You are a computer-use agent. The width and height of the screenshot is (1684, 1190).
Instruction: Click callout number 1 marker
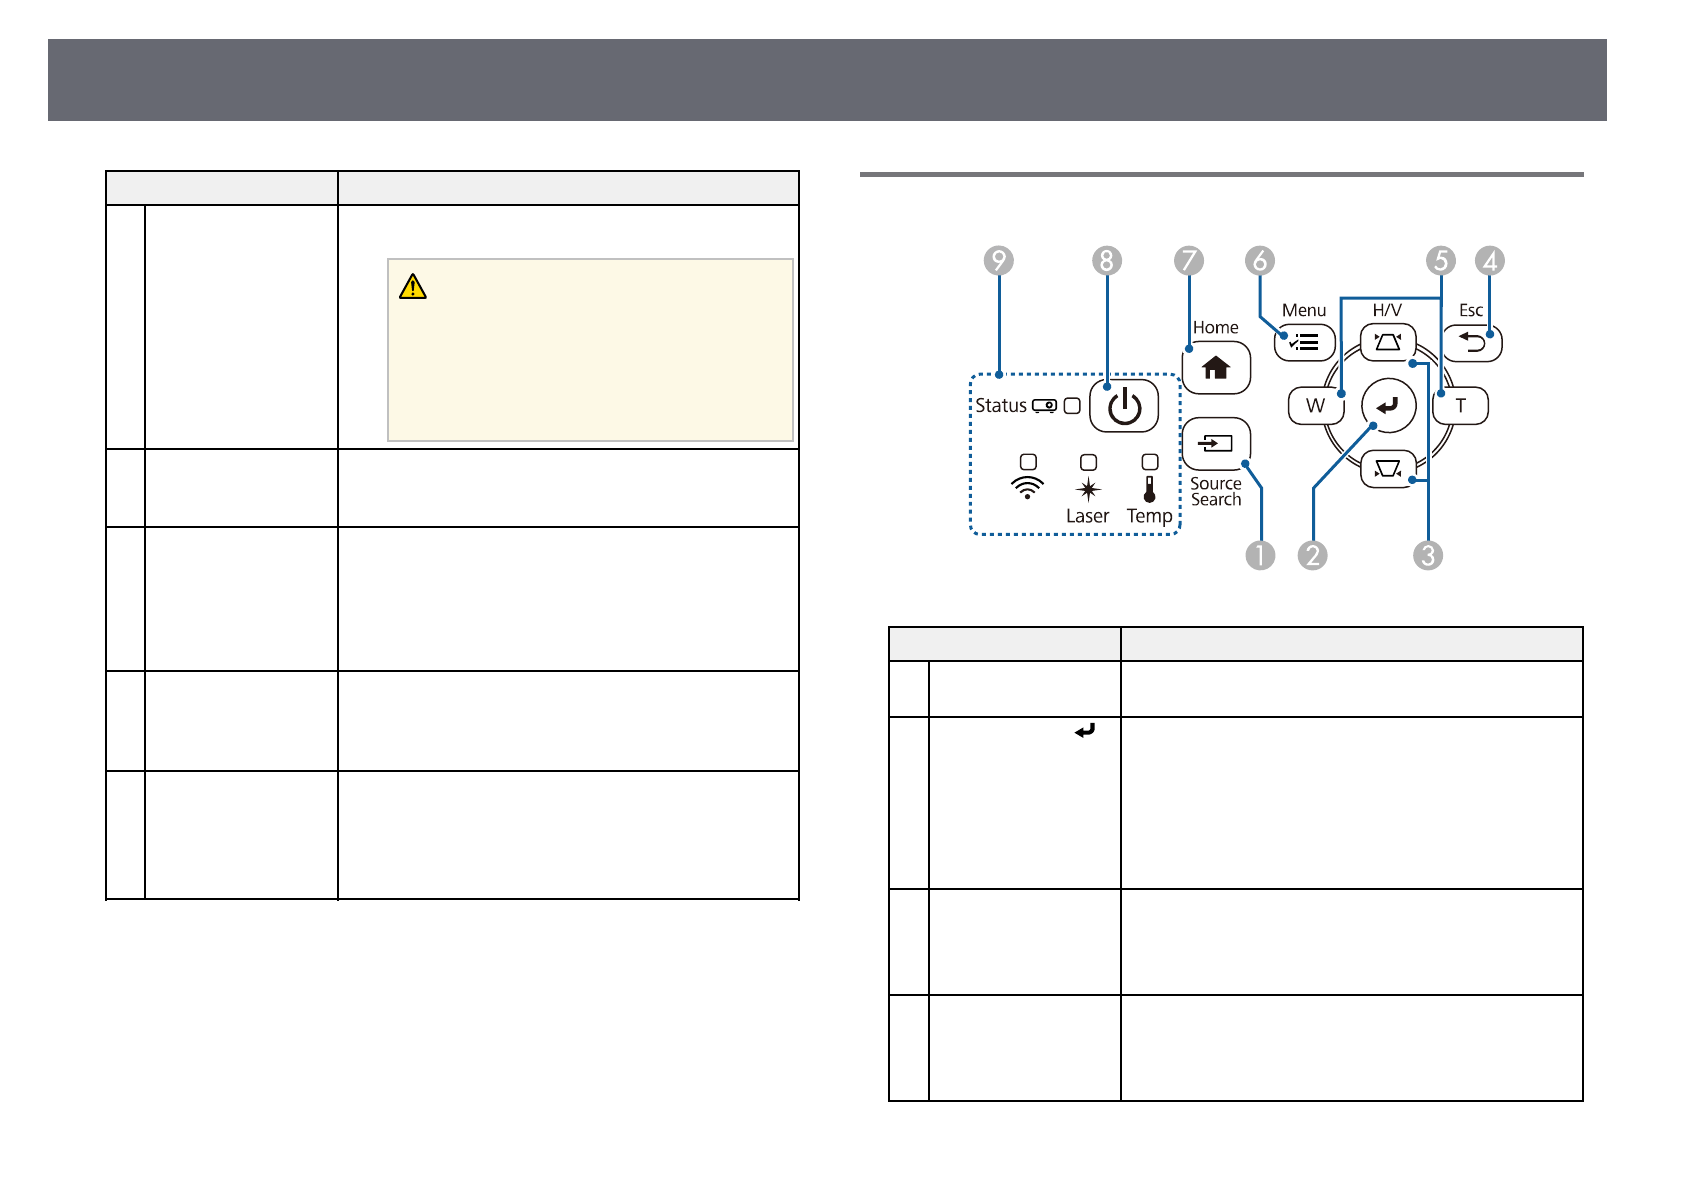pos(1260,555)
